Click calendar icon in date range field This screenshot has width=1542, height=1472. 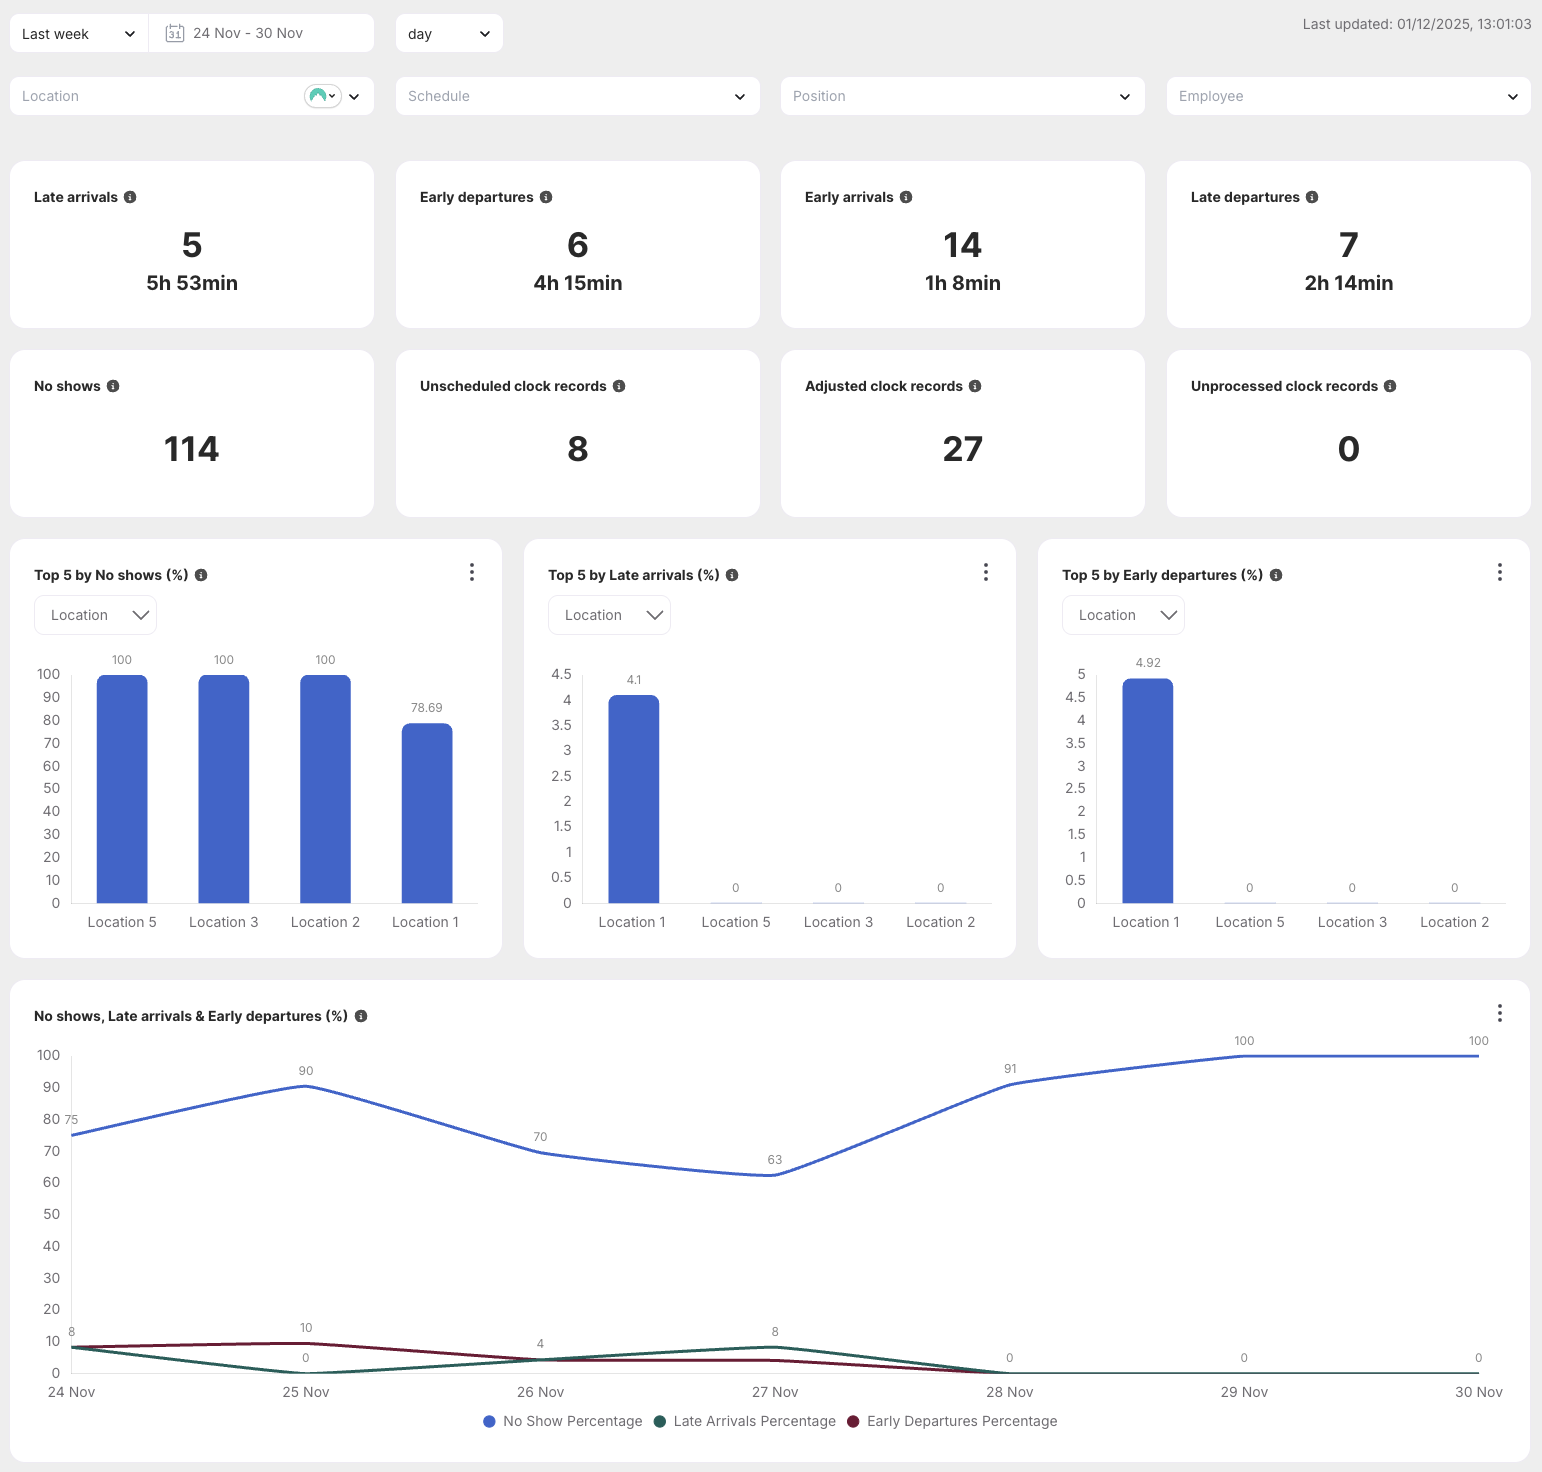174,33
